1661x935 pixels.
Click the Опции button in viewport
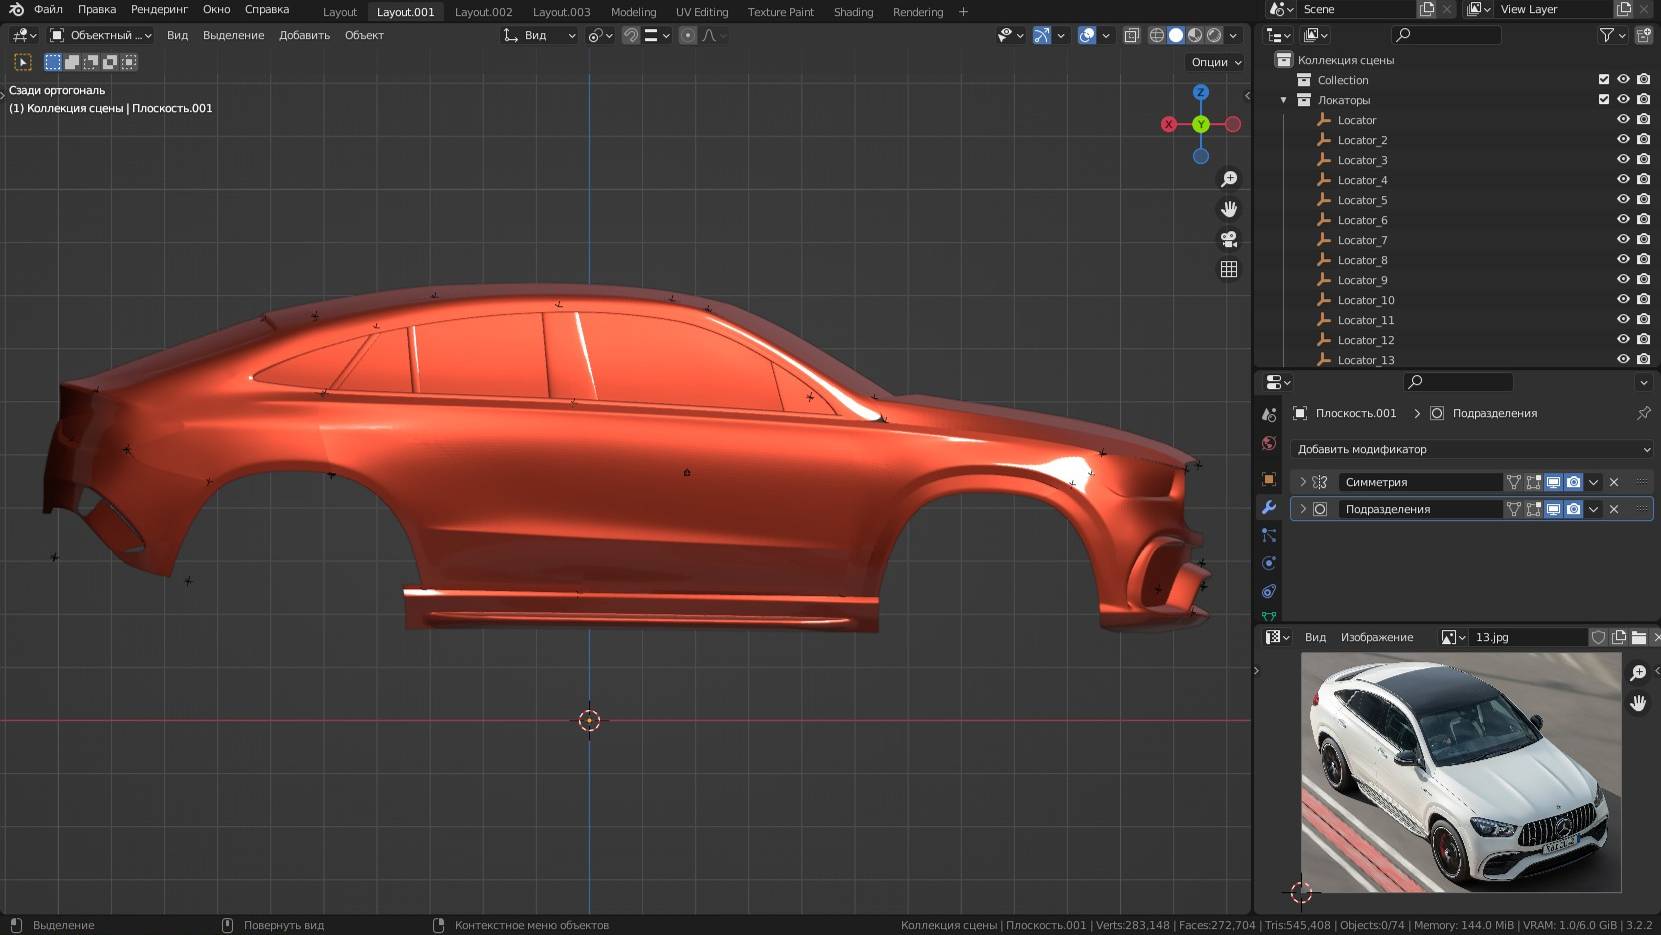(x=1216, y=62)
